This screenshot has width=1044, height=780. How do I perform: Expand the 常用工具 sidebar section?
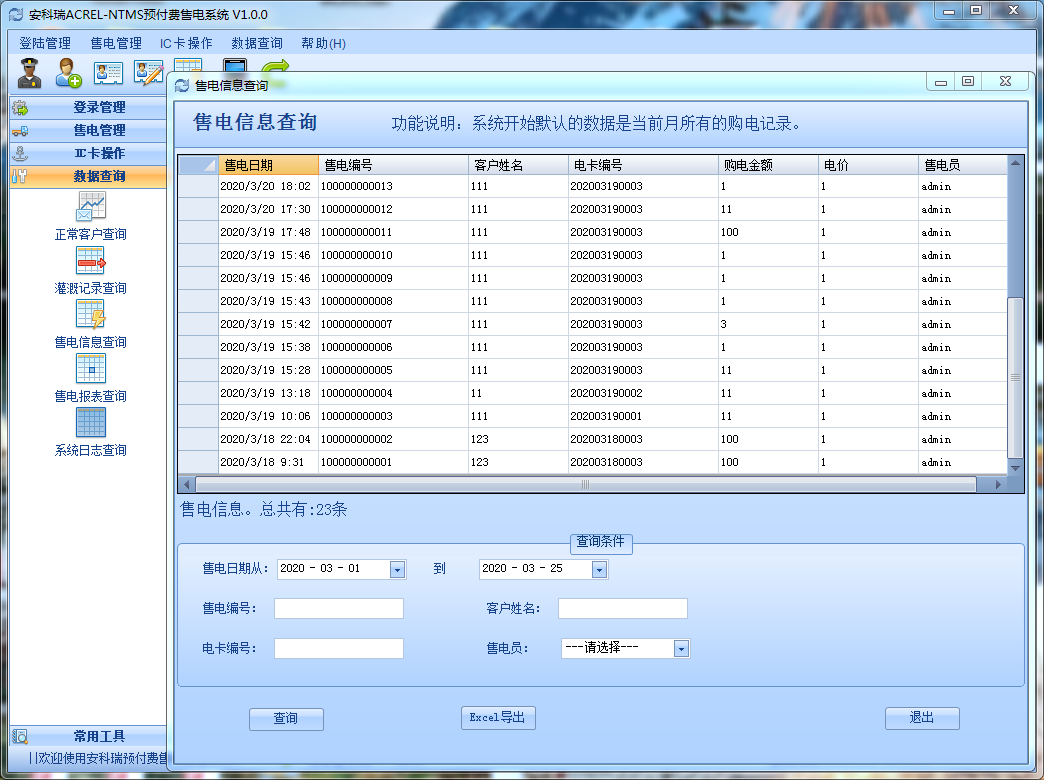coord(88,736)
